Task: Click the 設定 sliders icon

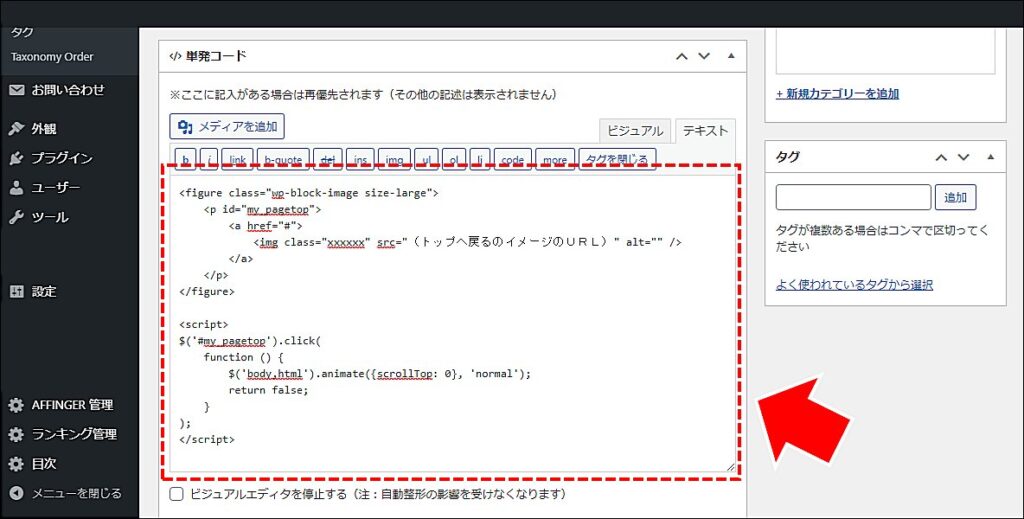Action: [x=16, y=292]
